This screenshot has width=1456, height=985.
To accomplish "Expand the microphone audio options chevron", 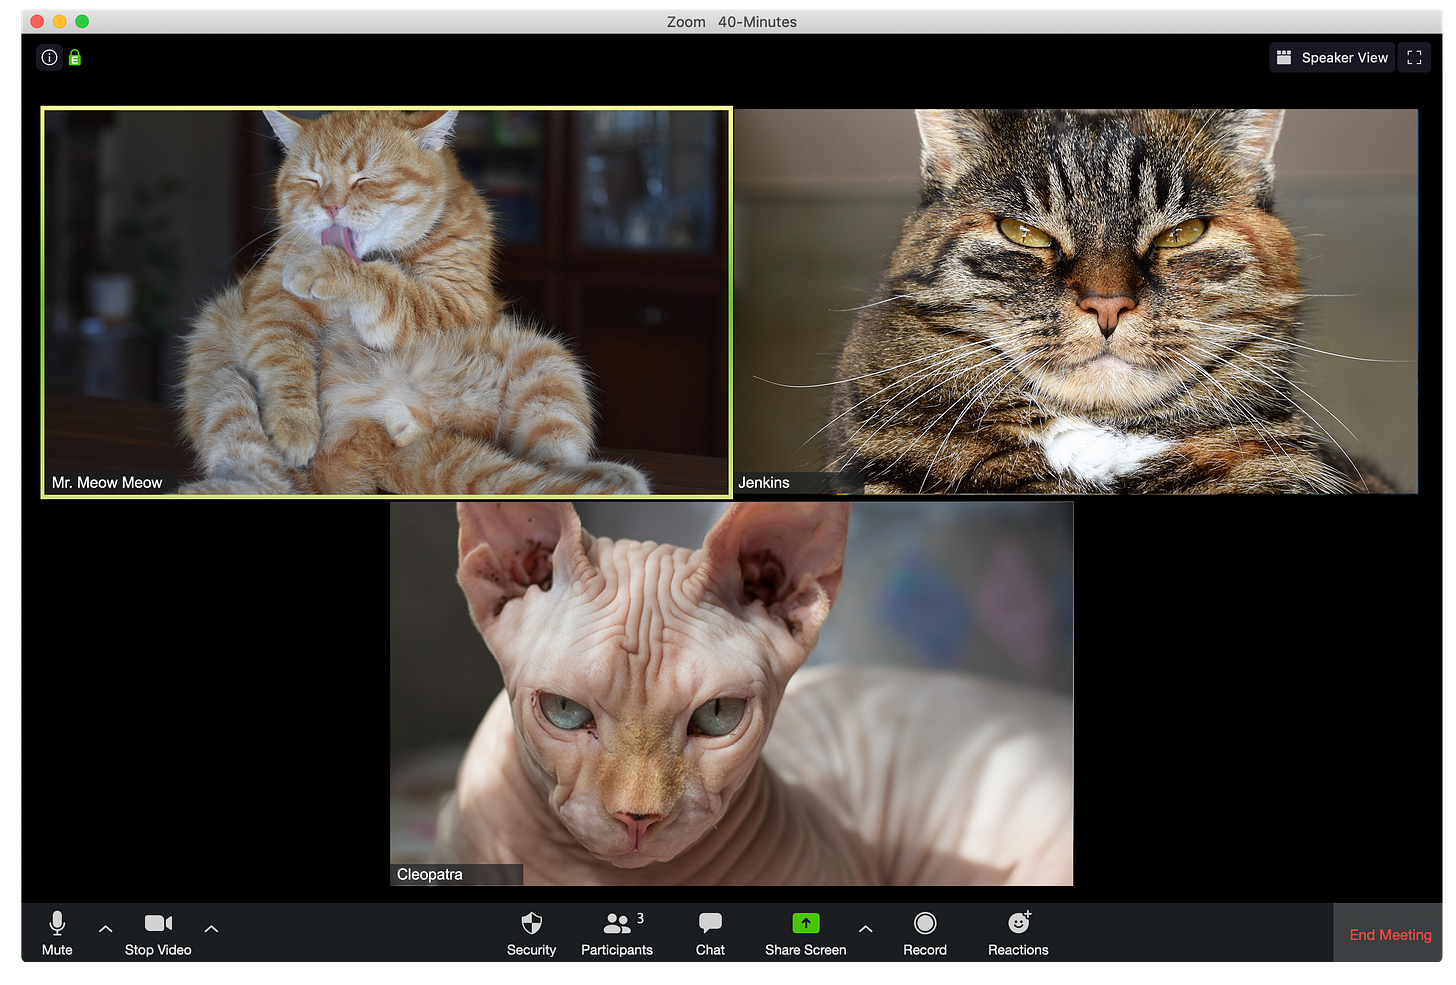I will click(104, 928).
